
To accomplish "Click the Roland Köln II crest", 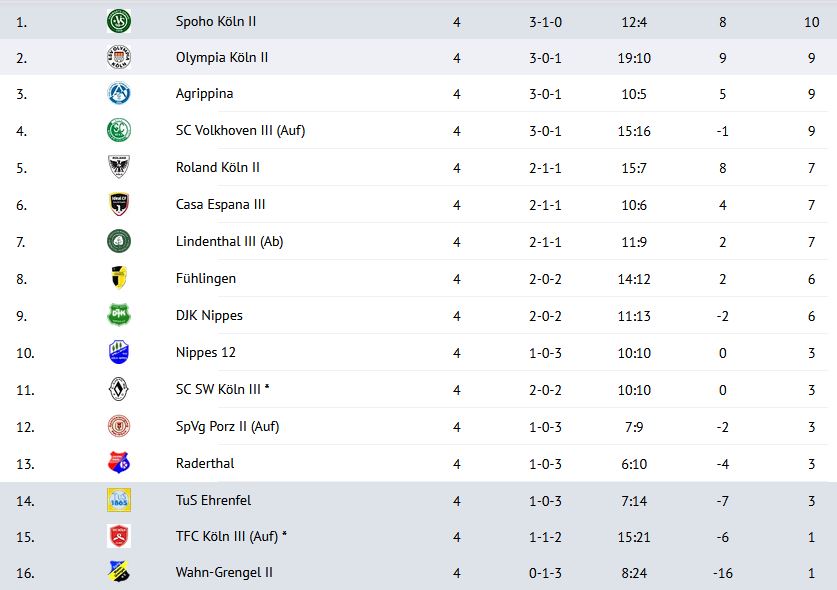I will 119,168.
